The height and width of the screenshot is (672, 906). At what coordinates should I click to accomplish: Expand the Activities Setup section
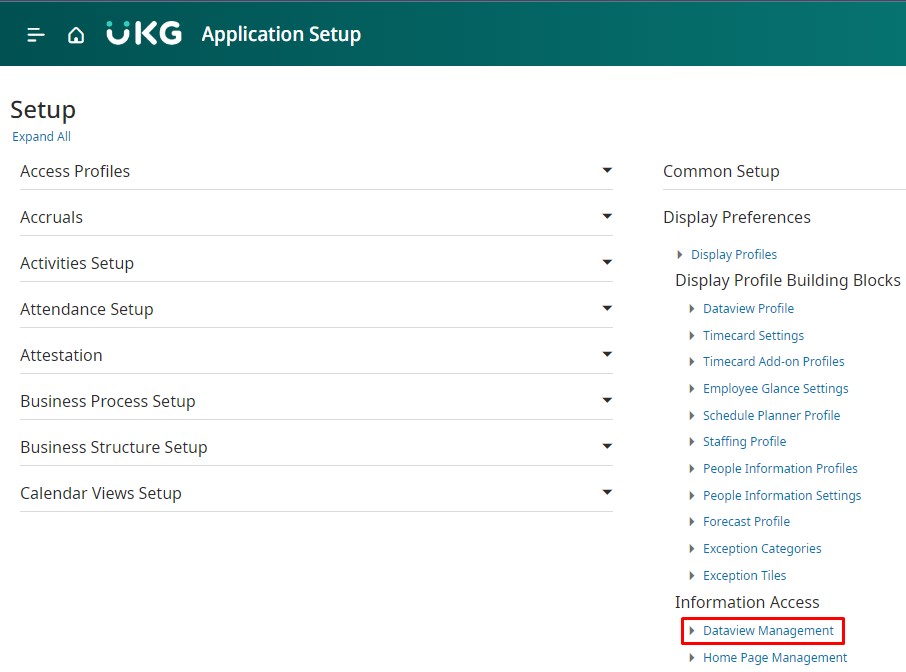(x=606, y=263)
